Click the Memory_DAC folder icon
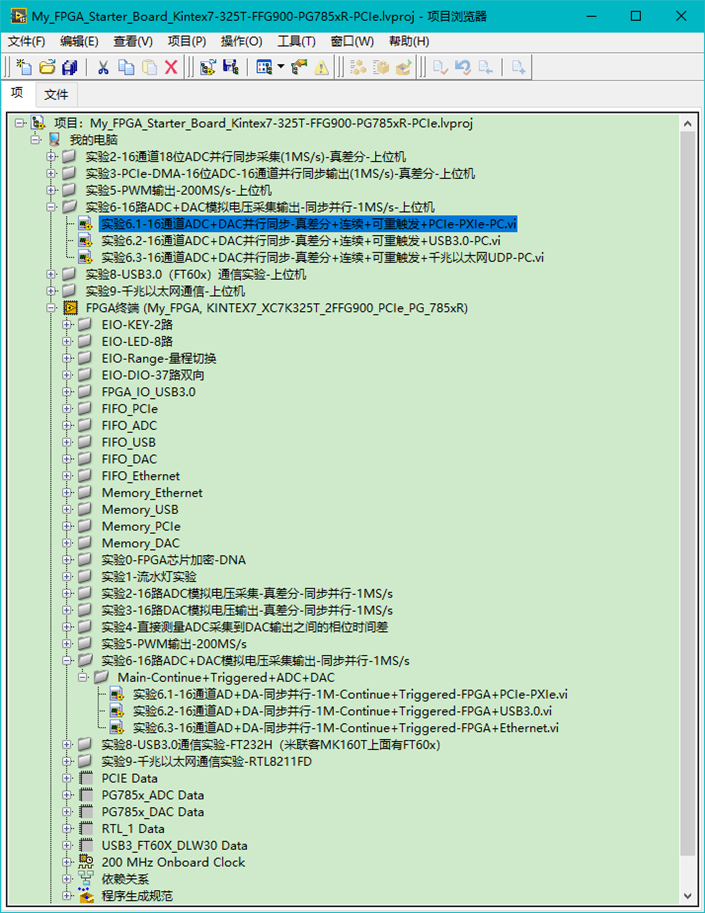The width and height of the screenshot is (705, 913). click(x=85, y=543)
